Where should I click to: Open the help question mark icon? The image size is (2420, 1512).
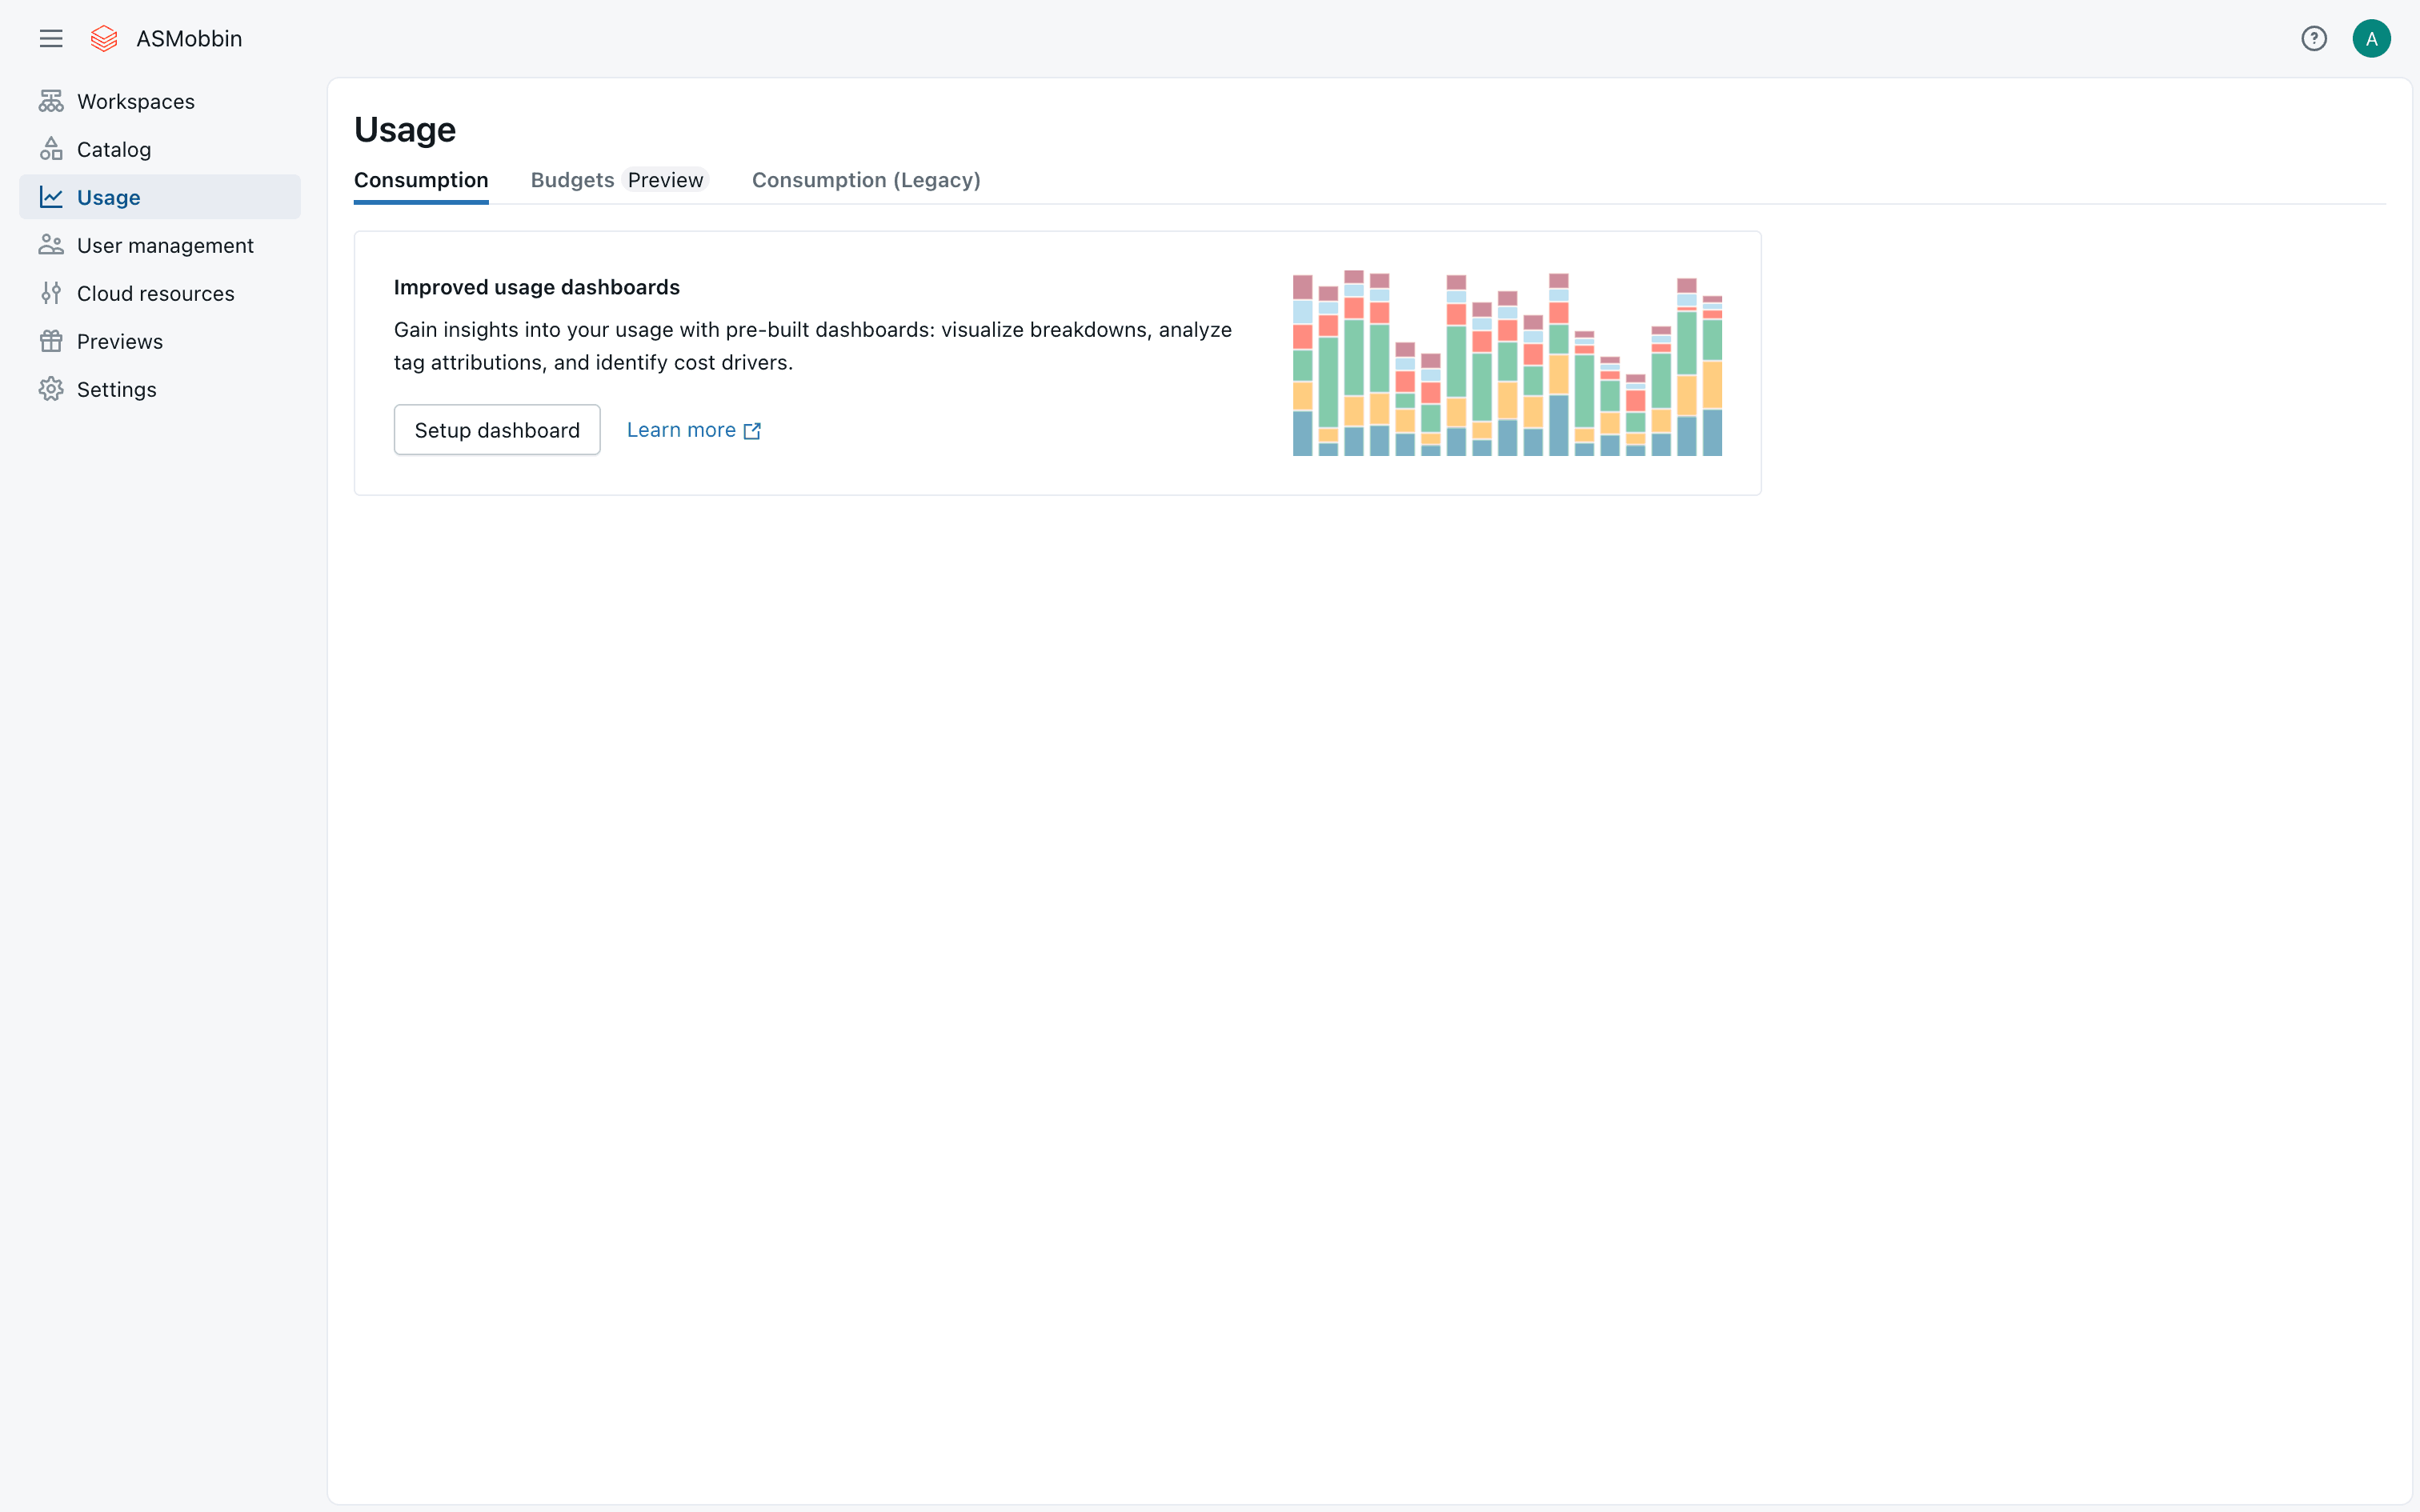pos(2313,38)
